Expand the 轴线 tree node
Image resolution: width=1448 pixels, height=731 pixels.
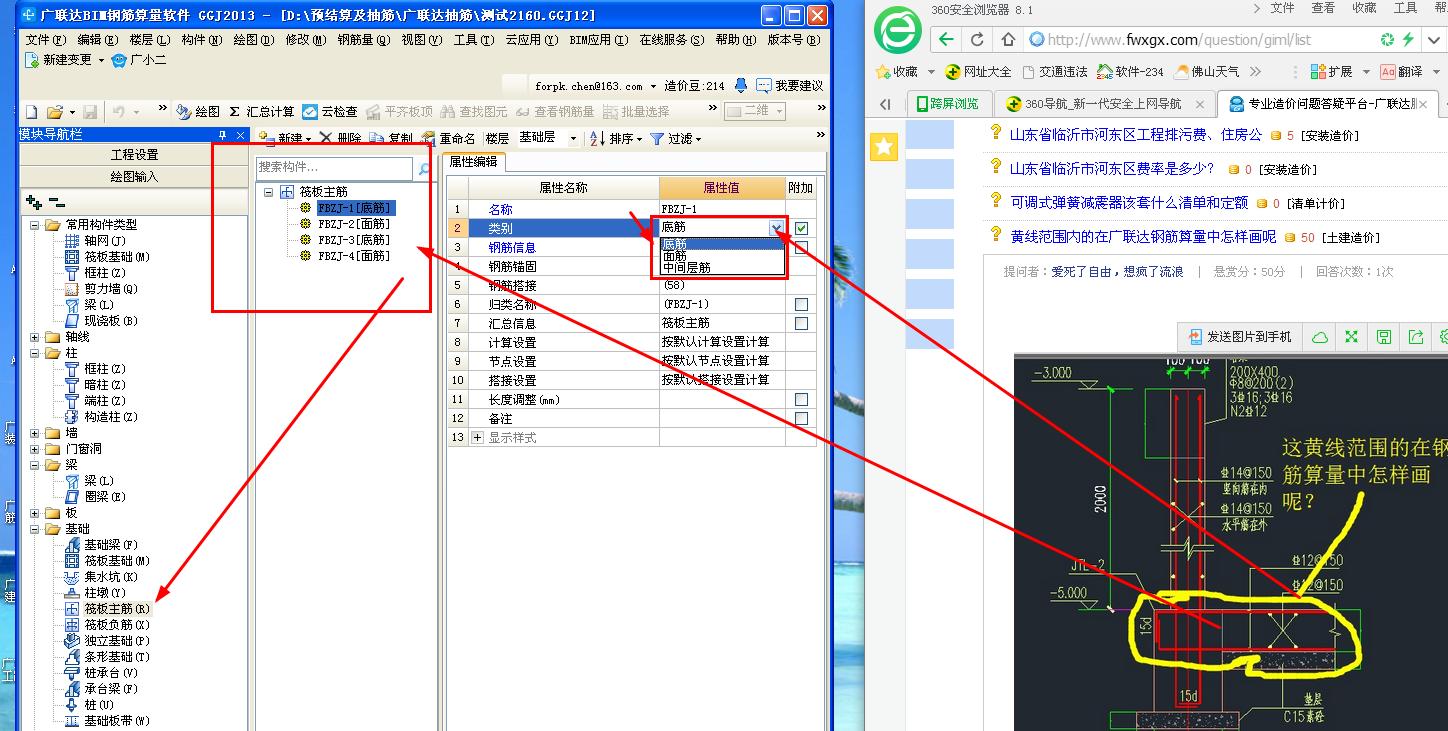click(x=35, y=337)
